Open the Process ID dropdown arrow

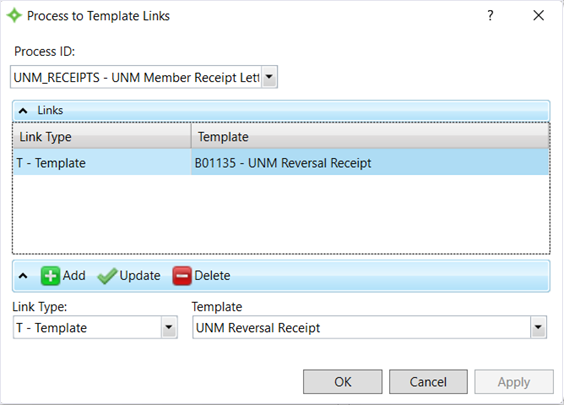tap(269, 77)
